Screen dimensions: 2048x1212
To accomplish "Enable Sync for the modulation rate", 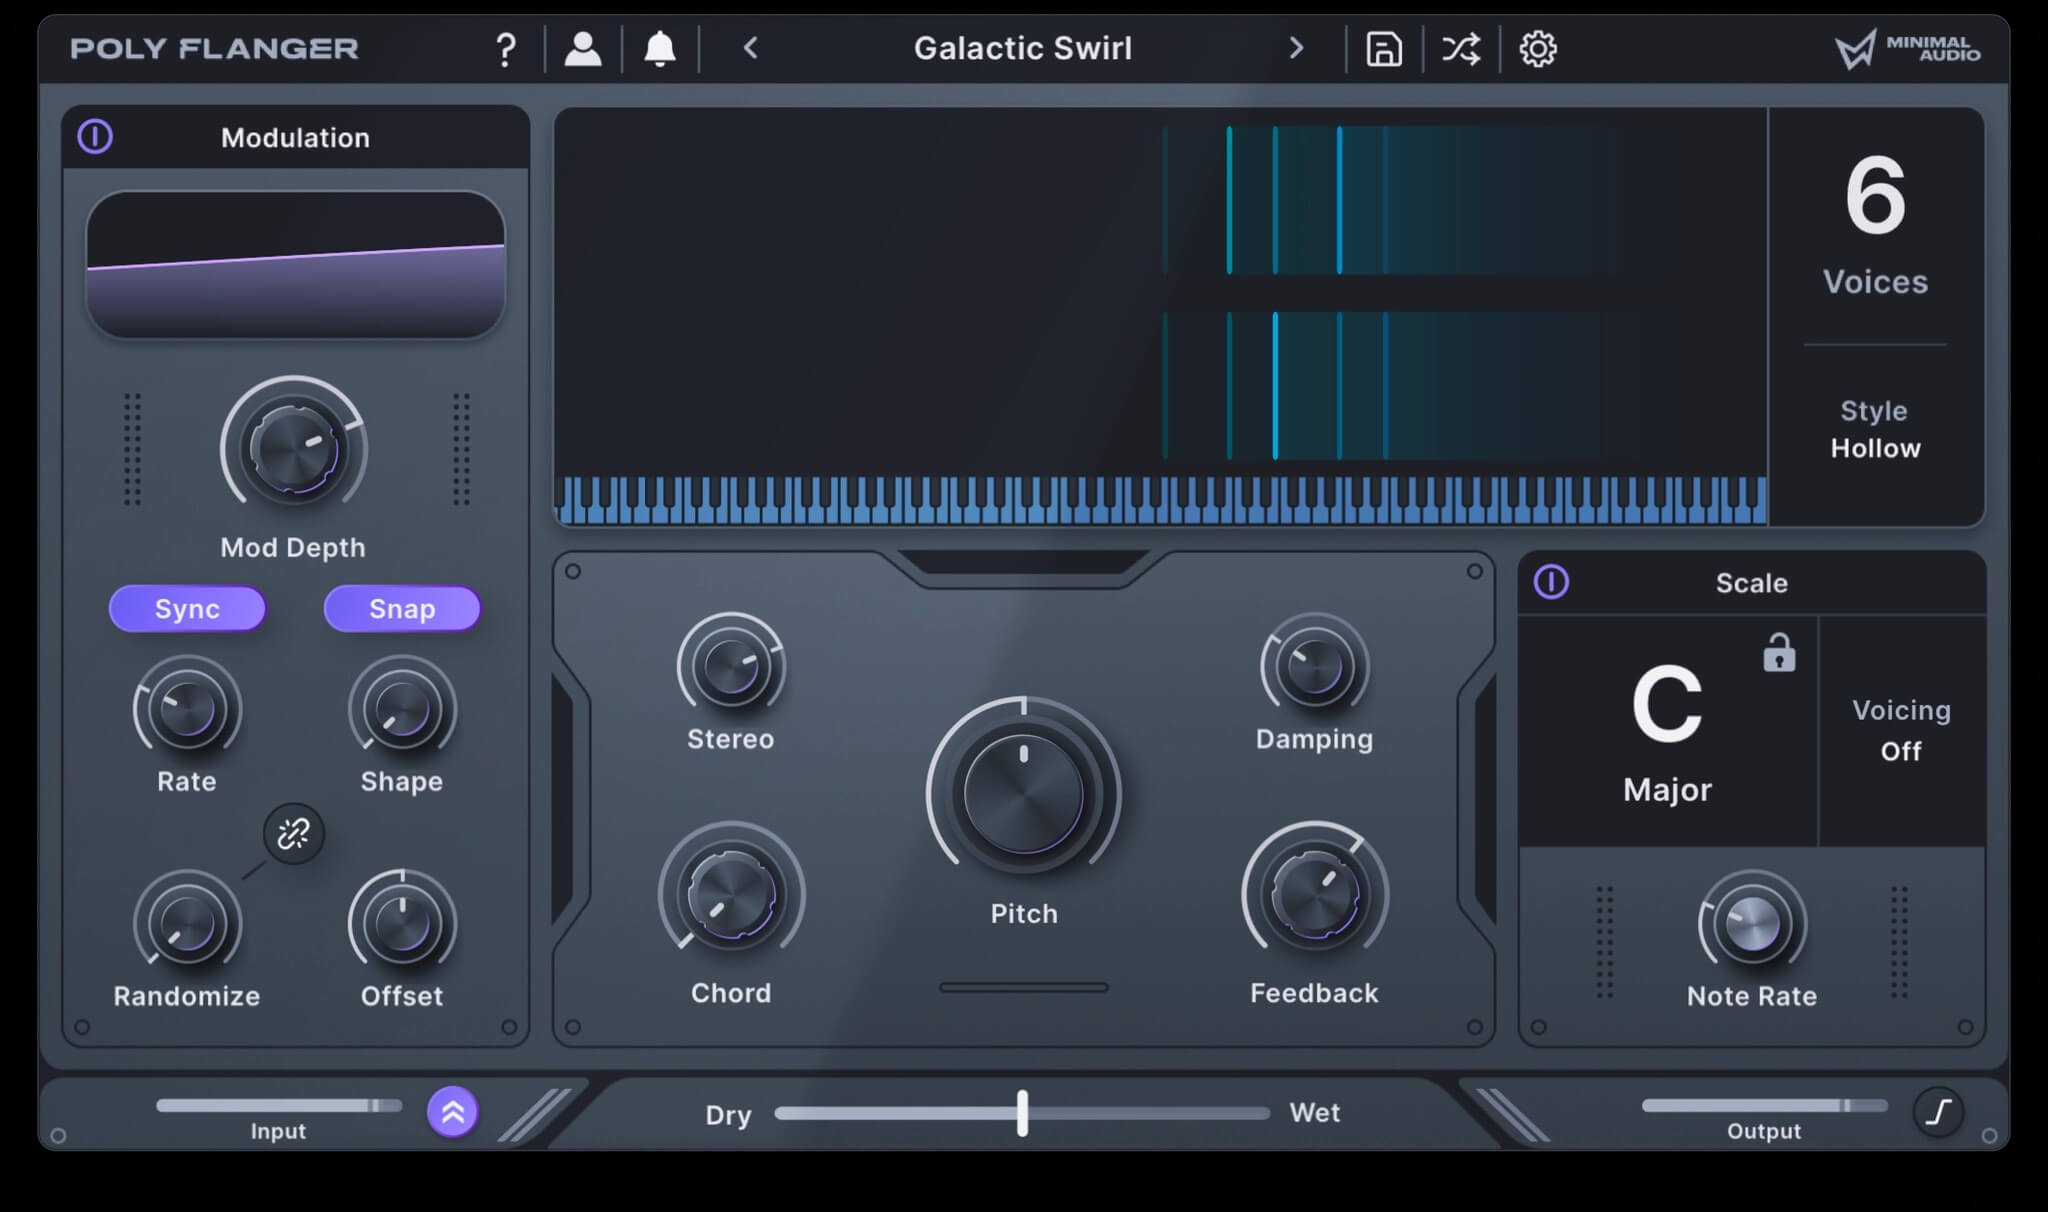I will 187,608.
